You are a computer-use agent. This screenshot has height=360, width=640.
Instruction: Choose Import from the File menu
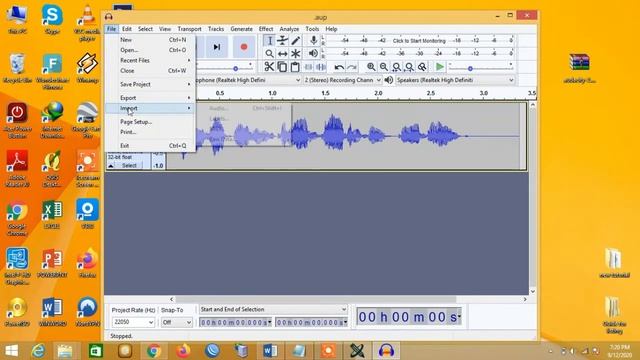[x=151, y=108]
